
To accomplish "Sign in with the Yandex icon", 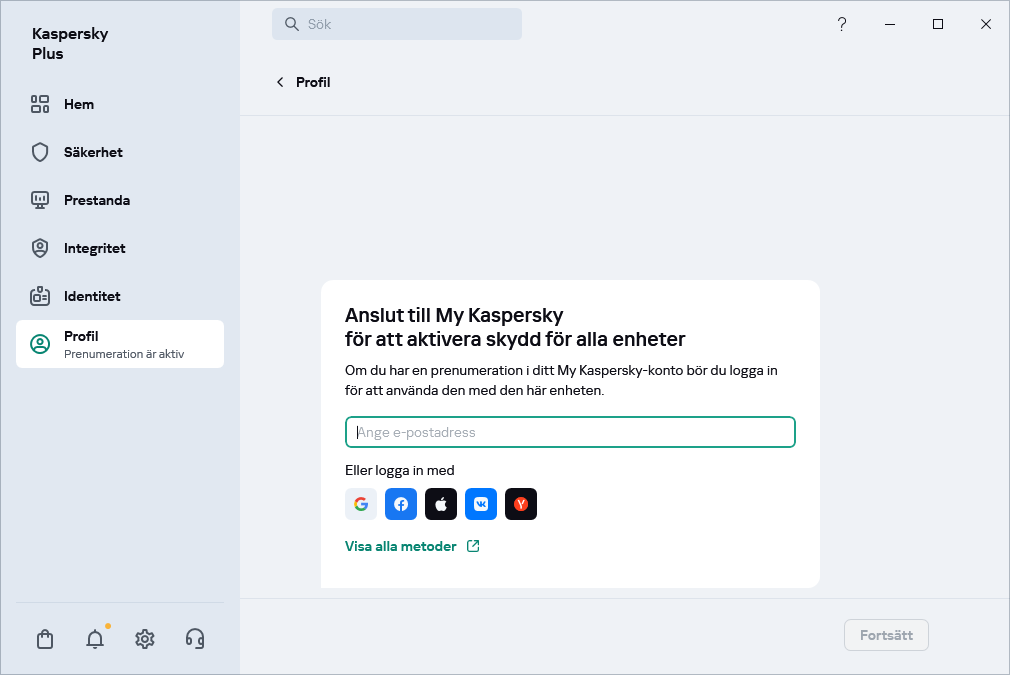I will click(521, 504).
